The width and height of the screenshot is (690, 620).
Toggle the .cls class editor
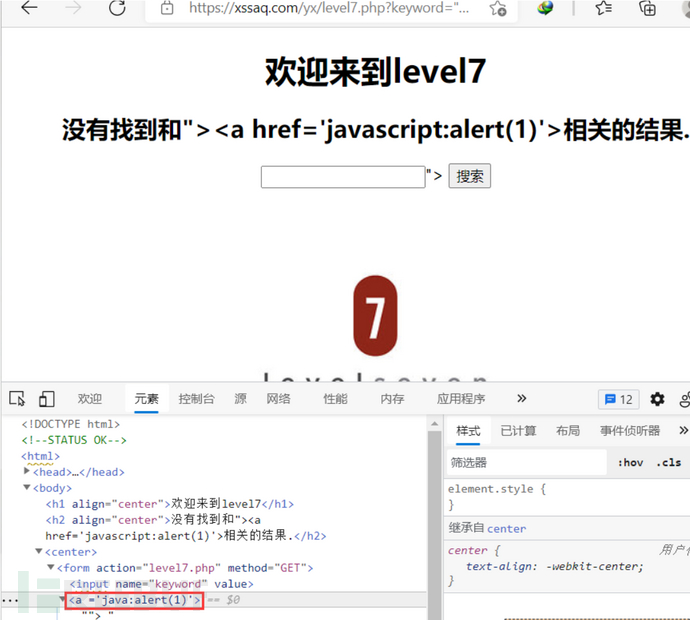tap(669, 462)
